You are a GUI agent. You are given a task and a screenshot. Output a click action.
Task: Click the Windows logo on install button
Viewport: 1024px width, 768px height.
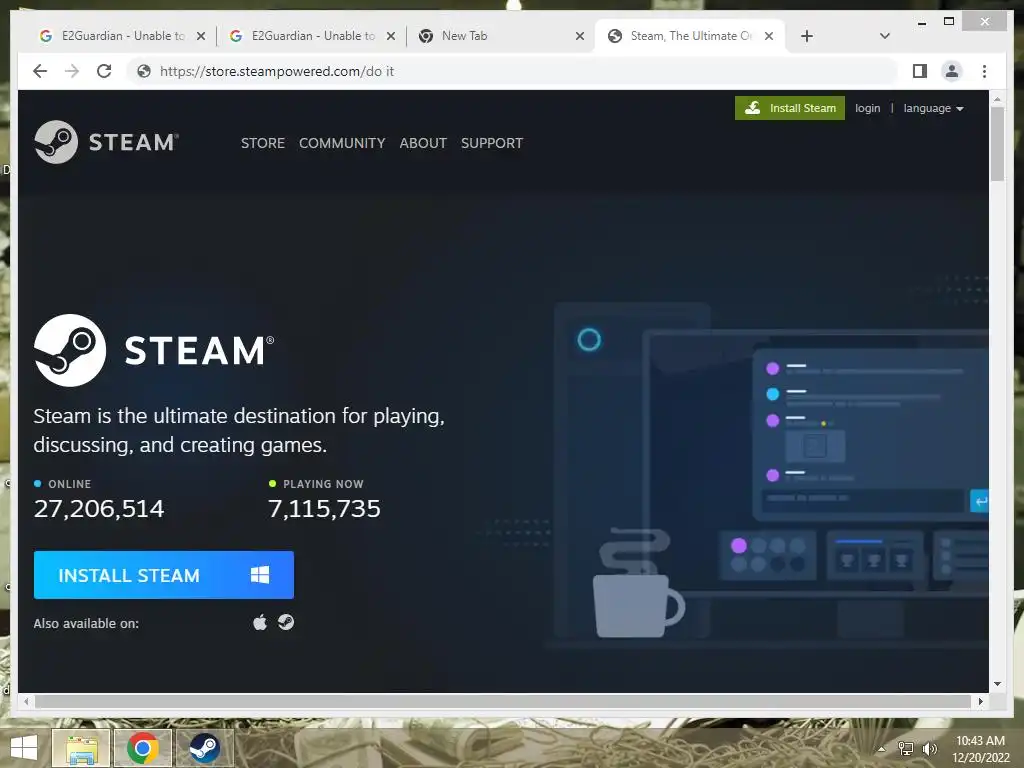coord(260,575)
